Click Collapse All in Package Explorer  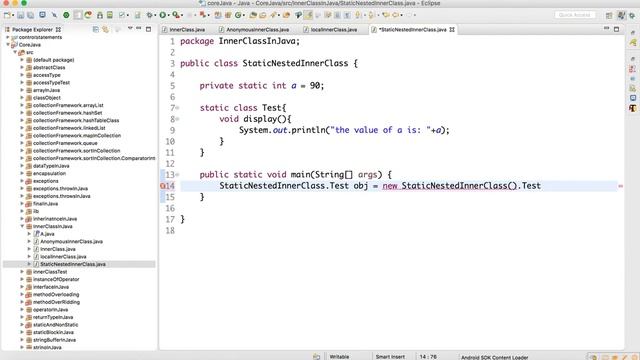96,29
